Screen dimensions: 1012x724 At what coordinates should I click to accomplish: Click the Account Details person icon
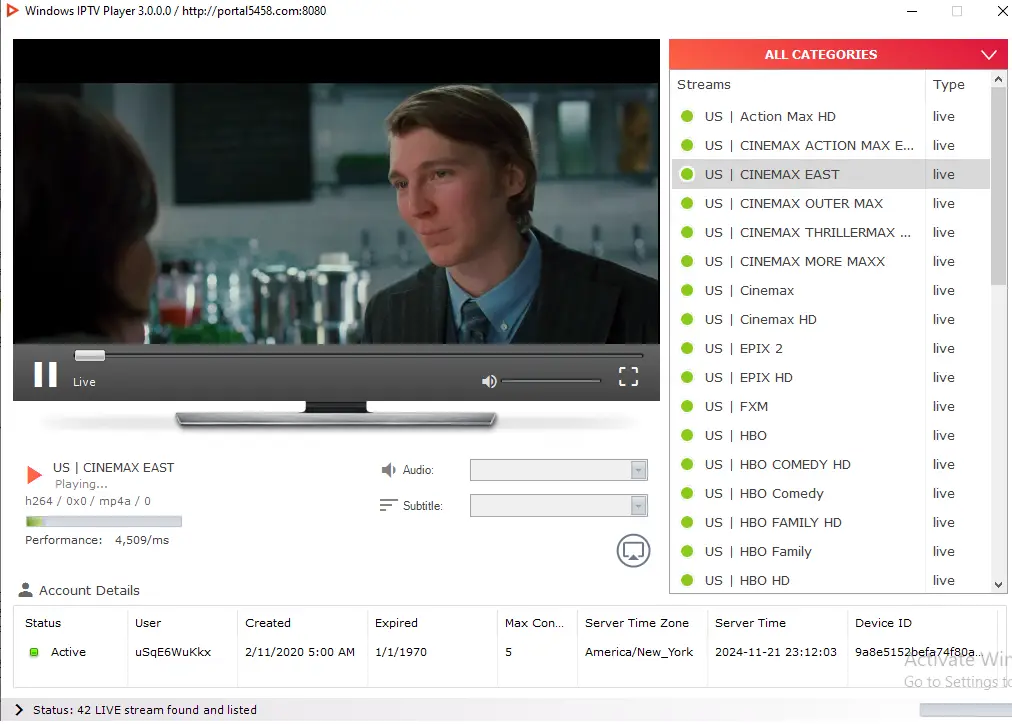coord(25,590)
